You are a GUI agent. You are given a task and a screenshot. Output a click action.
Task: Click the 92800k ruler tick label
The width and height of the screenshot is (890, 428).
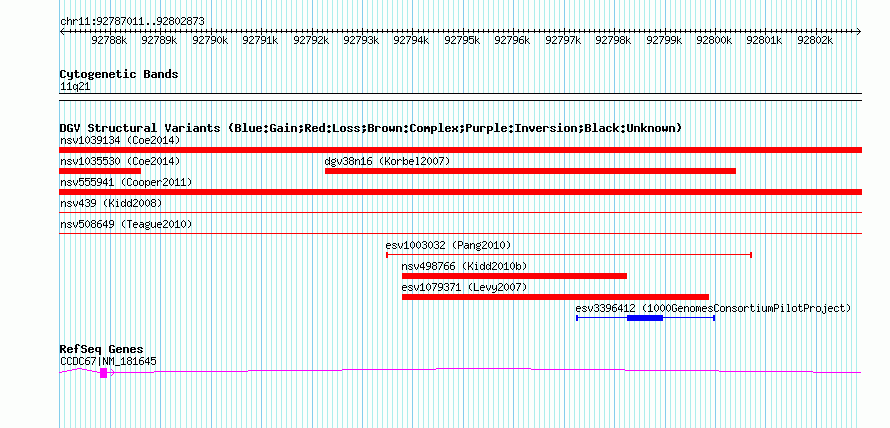point(715,40)
